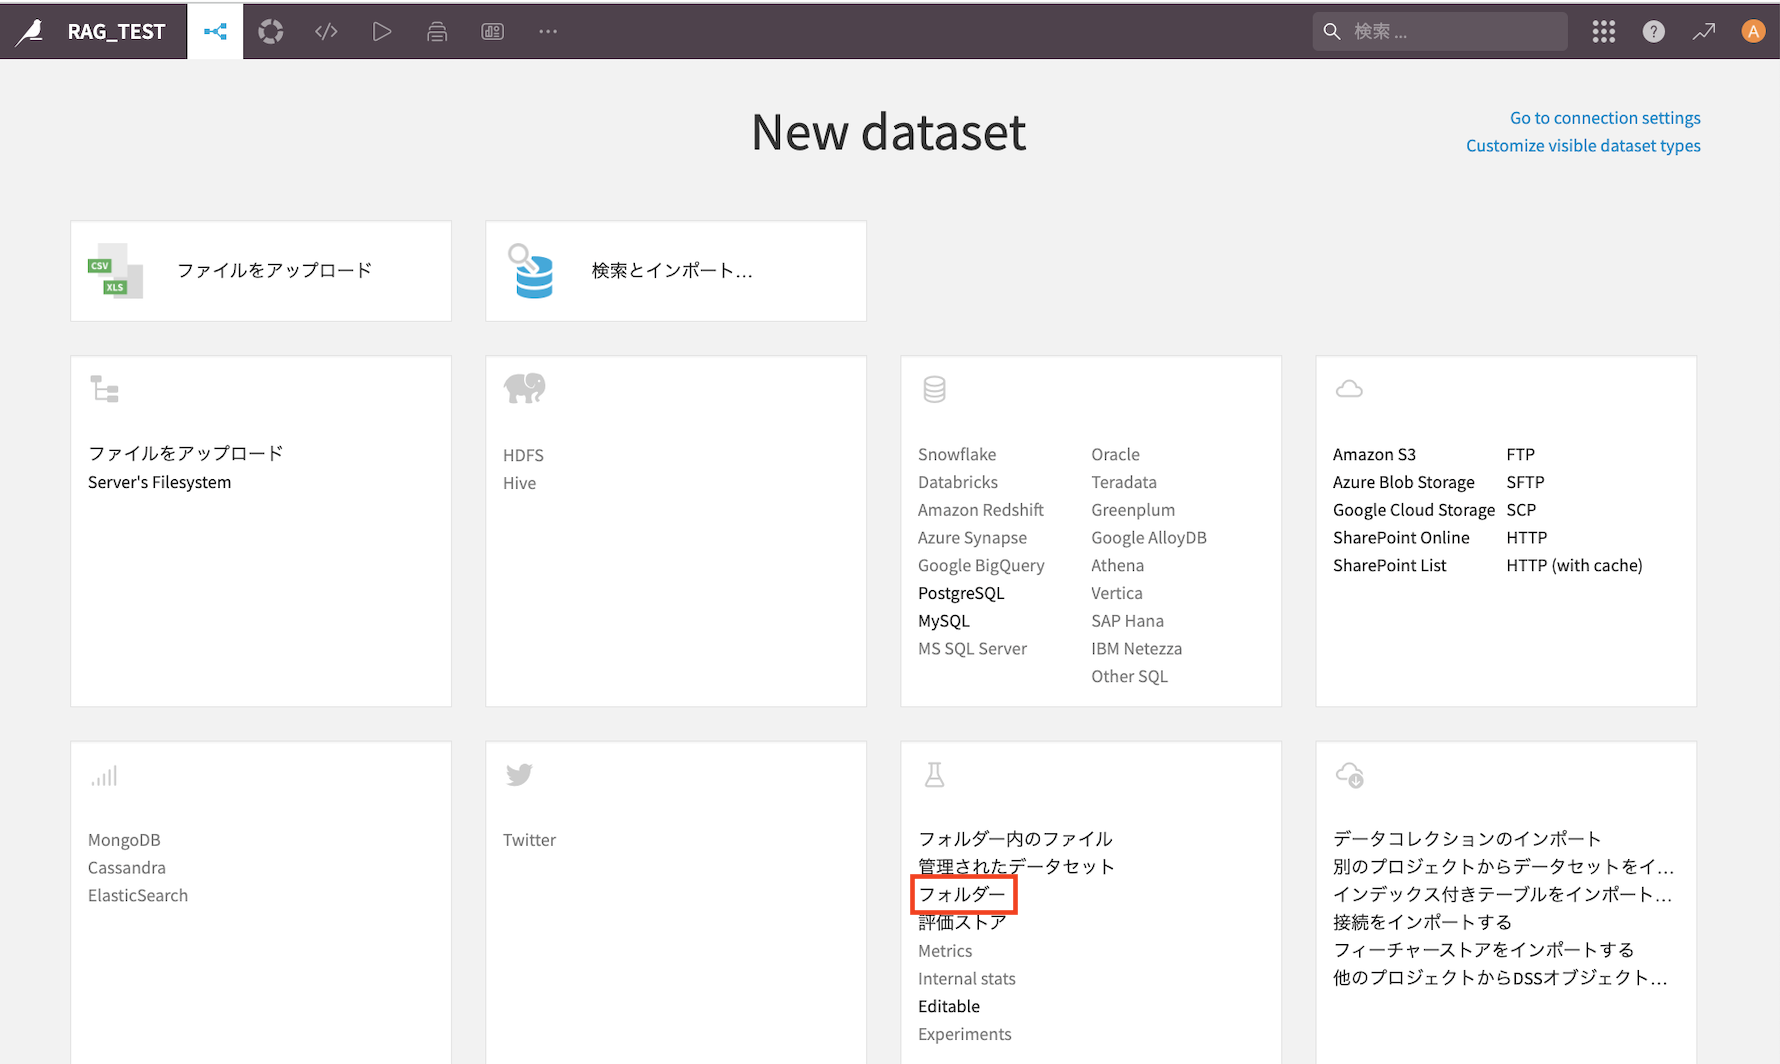Choose SharePoint Online dataset type
The width and height of the screenshot is (1780, 1064).
[x=1401, y=538]
